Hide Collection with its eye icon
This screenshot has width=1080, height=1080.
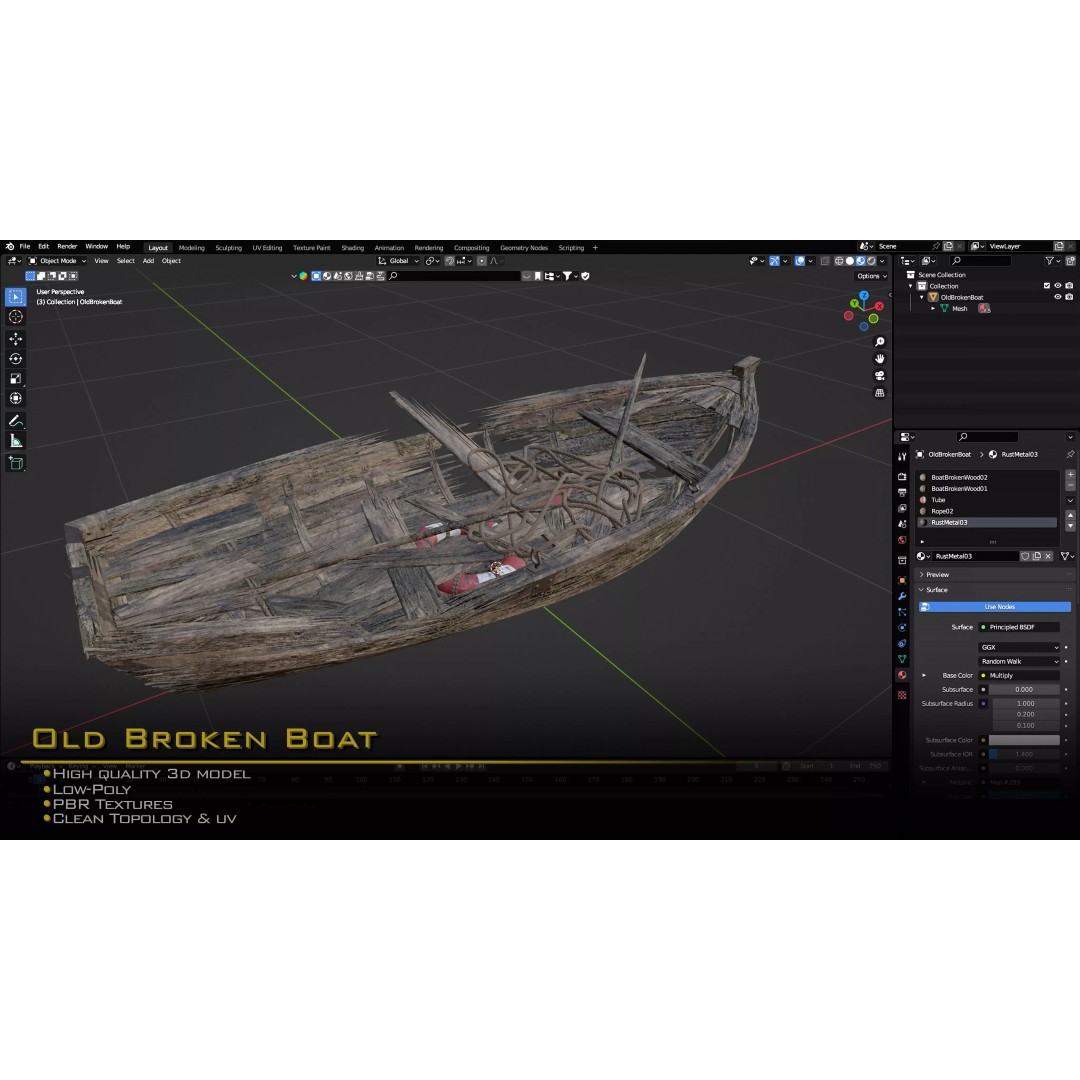pyautogui.click(x=1058, y=286)
